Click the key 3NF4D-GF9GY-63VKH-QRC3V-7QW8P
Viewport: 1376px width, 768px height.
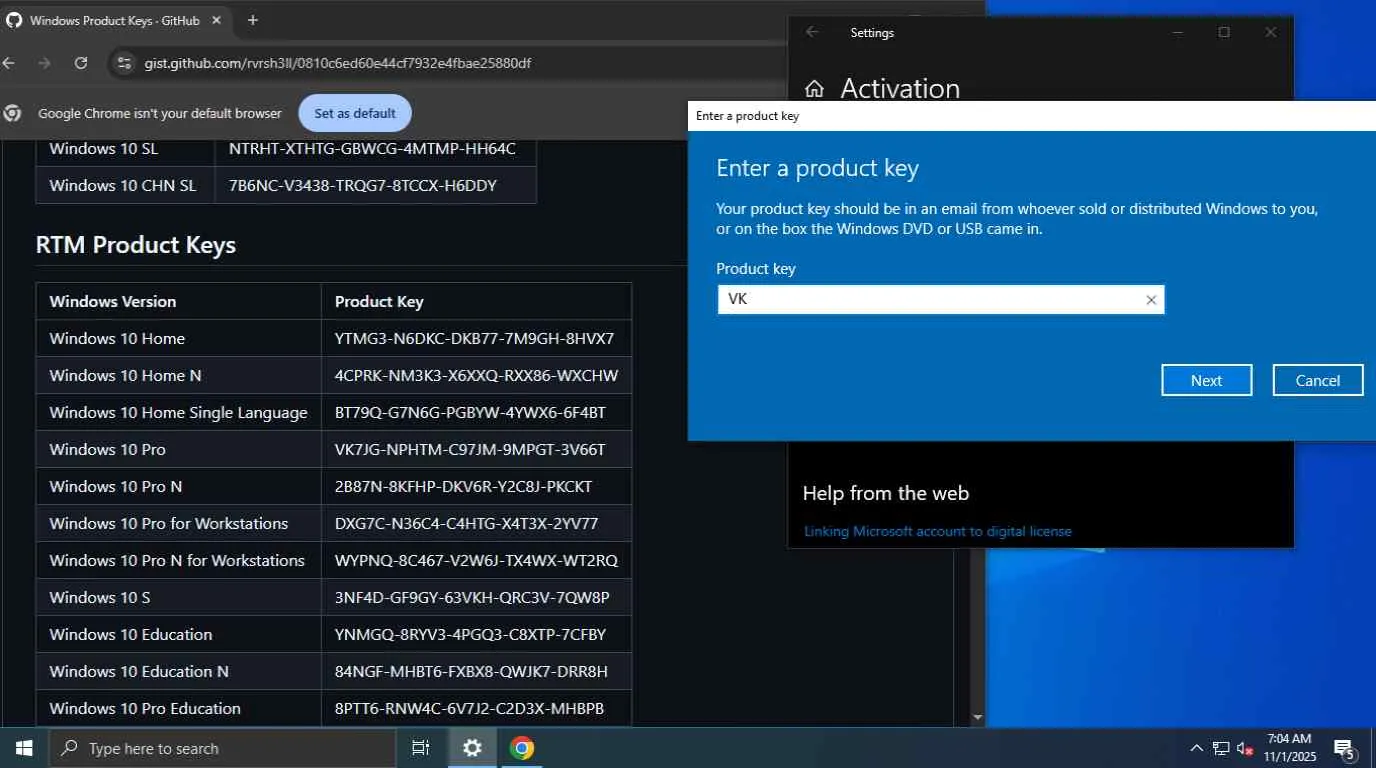[x=472, y=597]
